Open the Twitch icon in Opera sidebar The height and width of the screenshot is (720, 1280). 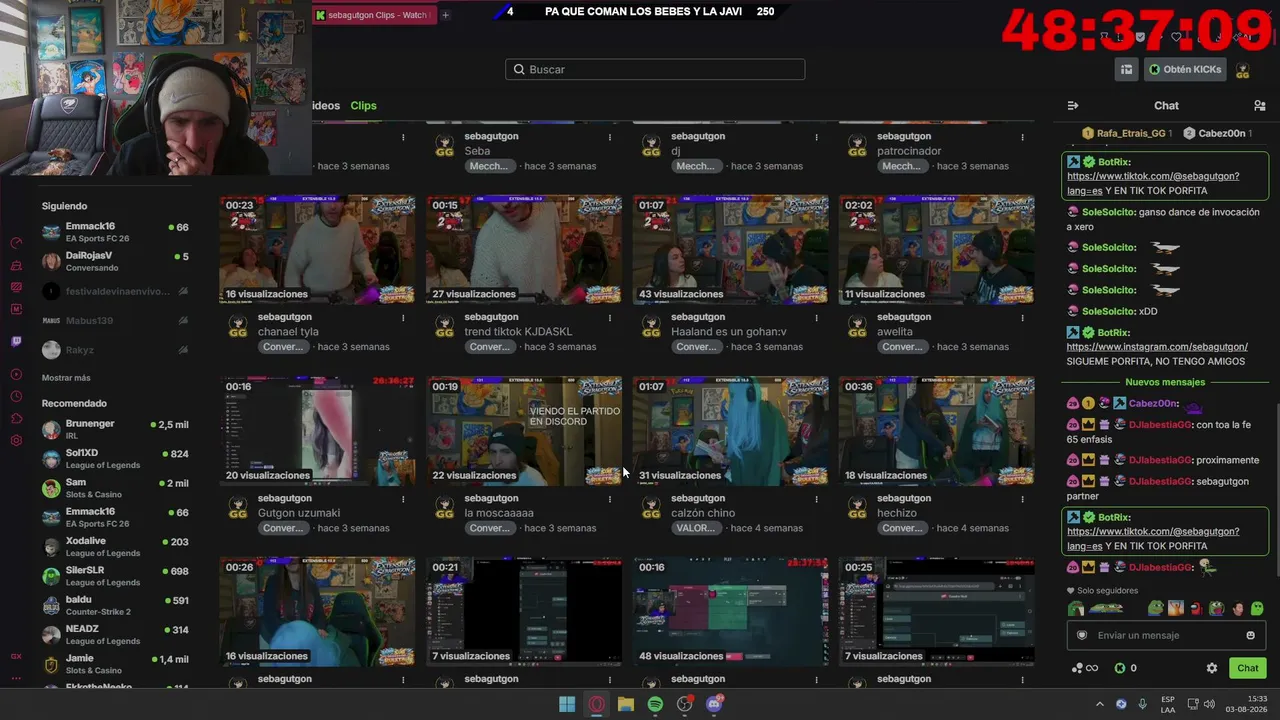[16, 342]
